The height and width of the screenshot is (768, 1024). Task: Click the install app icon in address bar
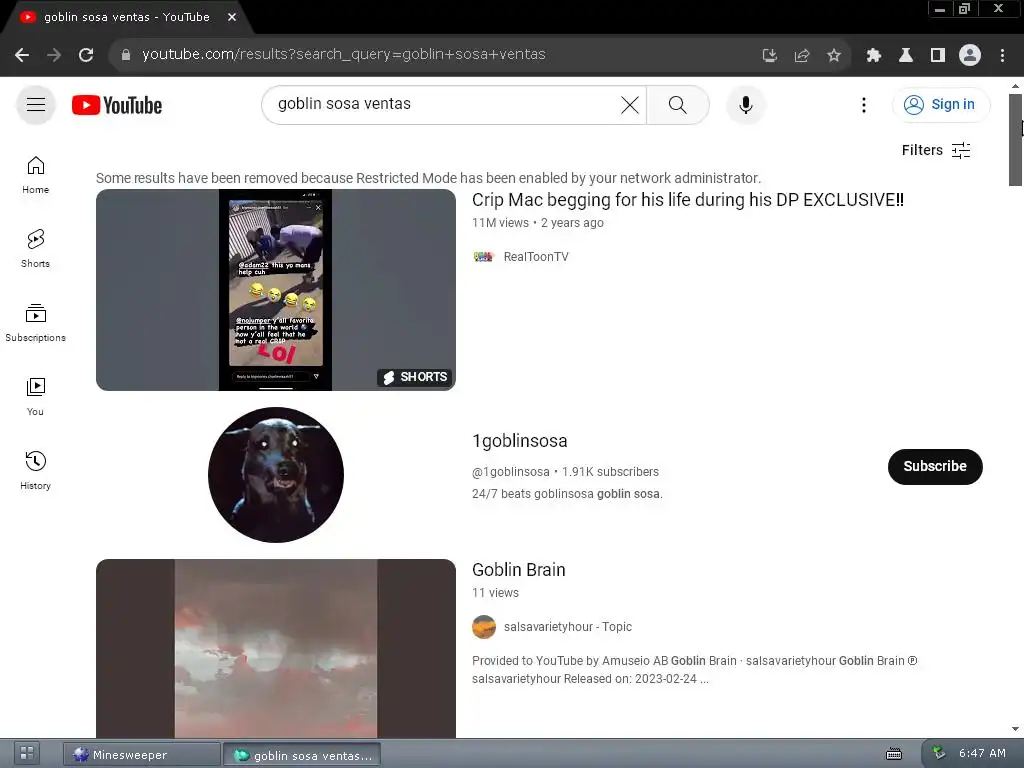pos(769,55)
